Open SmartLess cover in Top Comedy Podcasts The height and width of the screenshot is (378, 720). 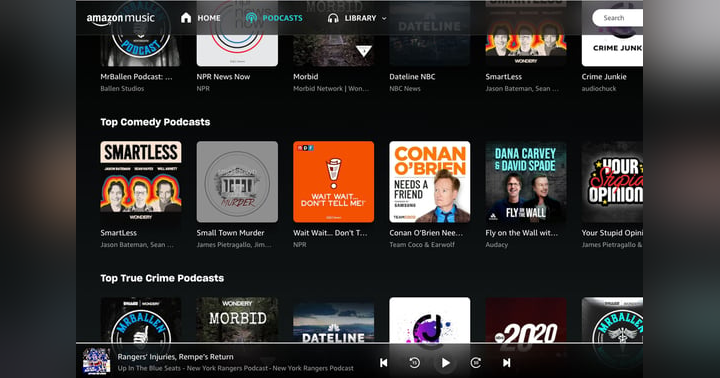tap(141, 182)
